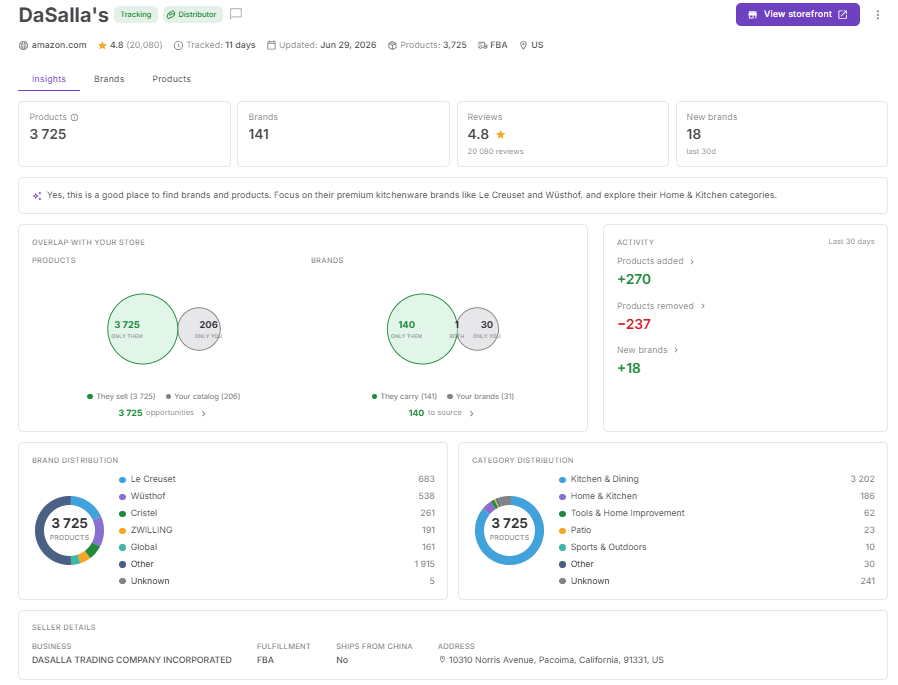The width and height of the screenshot is (898, 685).
Task: Open the 3 725 opportunities arrow
Action: [x=203, y=414]
